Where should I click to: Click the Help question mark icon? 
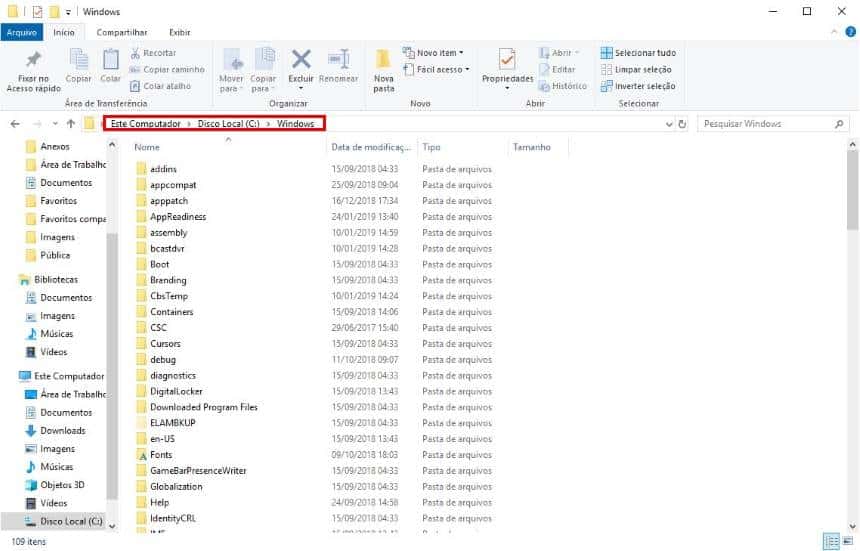[851, 32]
